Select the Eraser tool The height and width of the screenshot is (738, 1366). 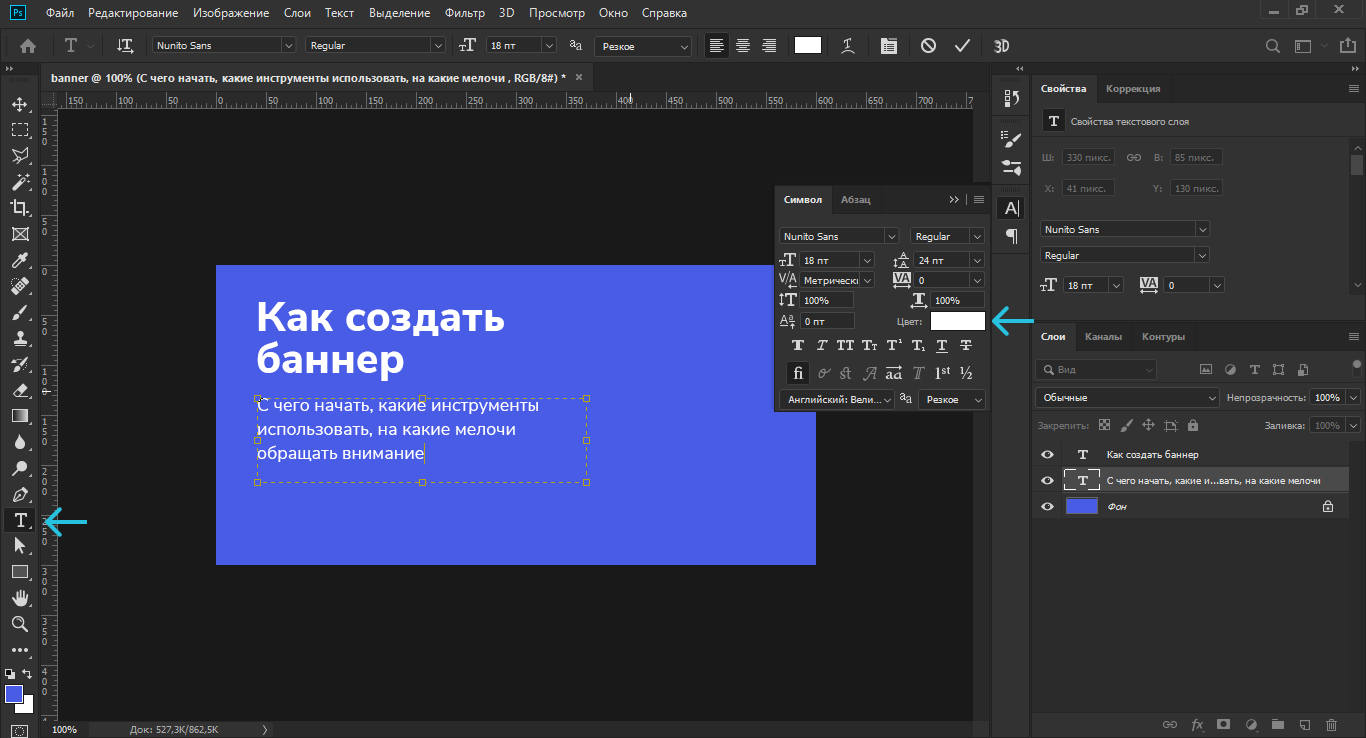pos(19,390)
